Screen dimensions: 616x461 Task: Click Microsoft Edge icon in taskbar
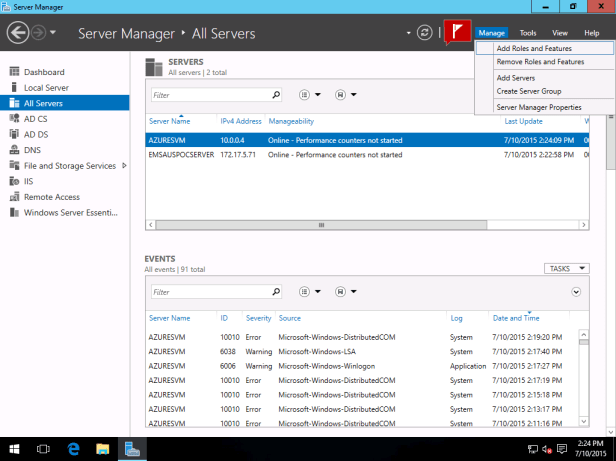tap(74, 449)
